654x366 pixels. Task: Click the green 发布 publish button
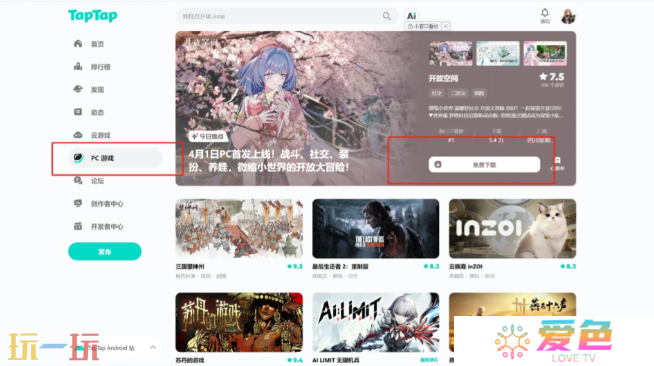(105, 251)
